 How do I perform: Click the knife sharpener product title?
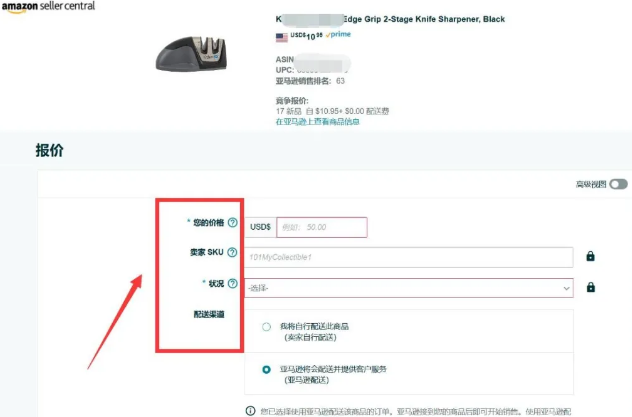(390, 19)
